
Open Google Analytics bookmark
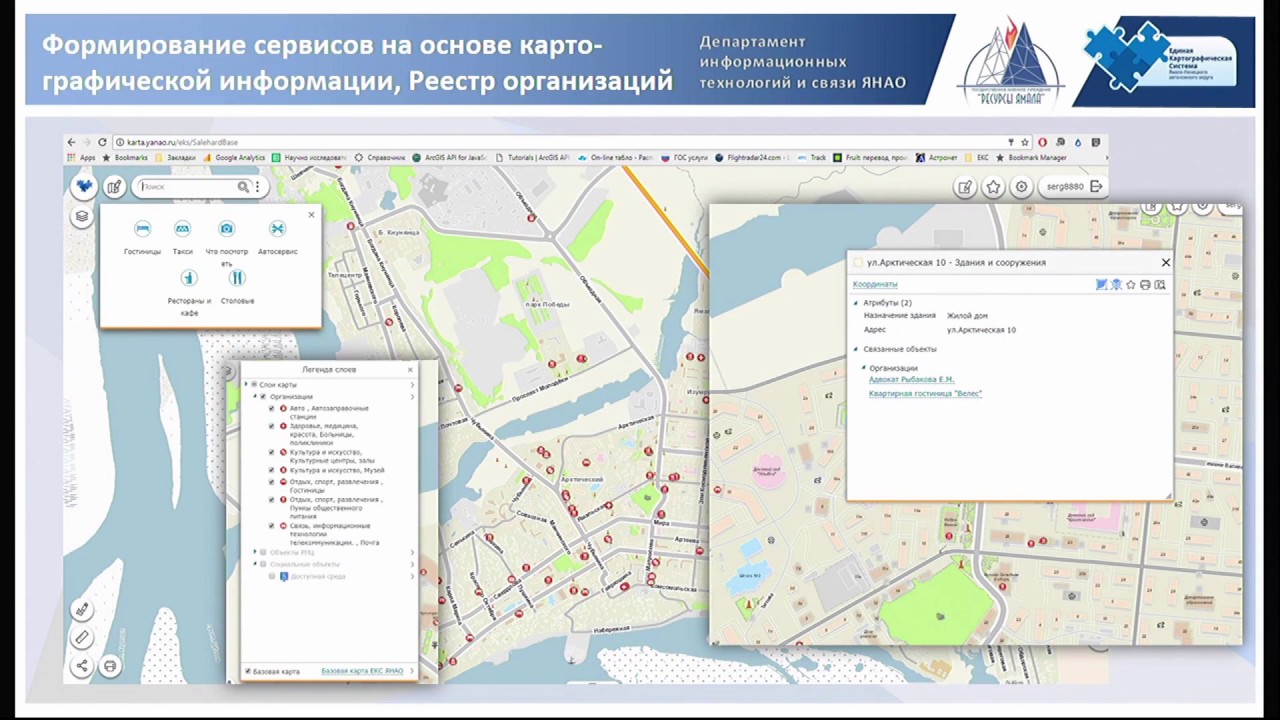coord(234,158)
